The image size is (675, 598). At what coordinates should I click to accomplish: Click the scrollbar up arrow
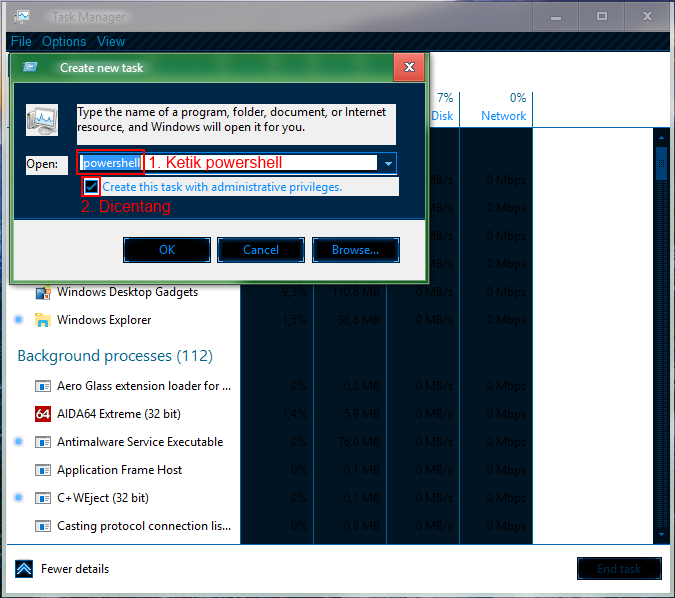[x=662, y=138]
